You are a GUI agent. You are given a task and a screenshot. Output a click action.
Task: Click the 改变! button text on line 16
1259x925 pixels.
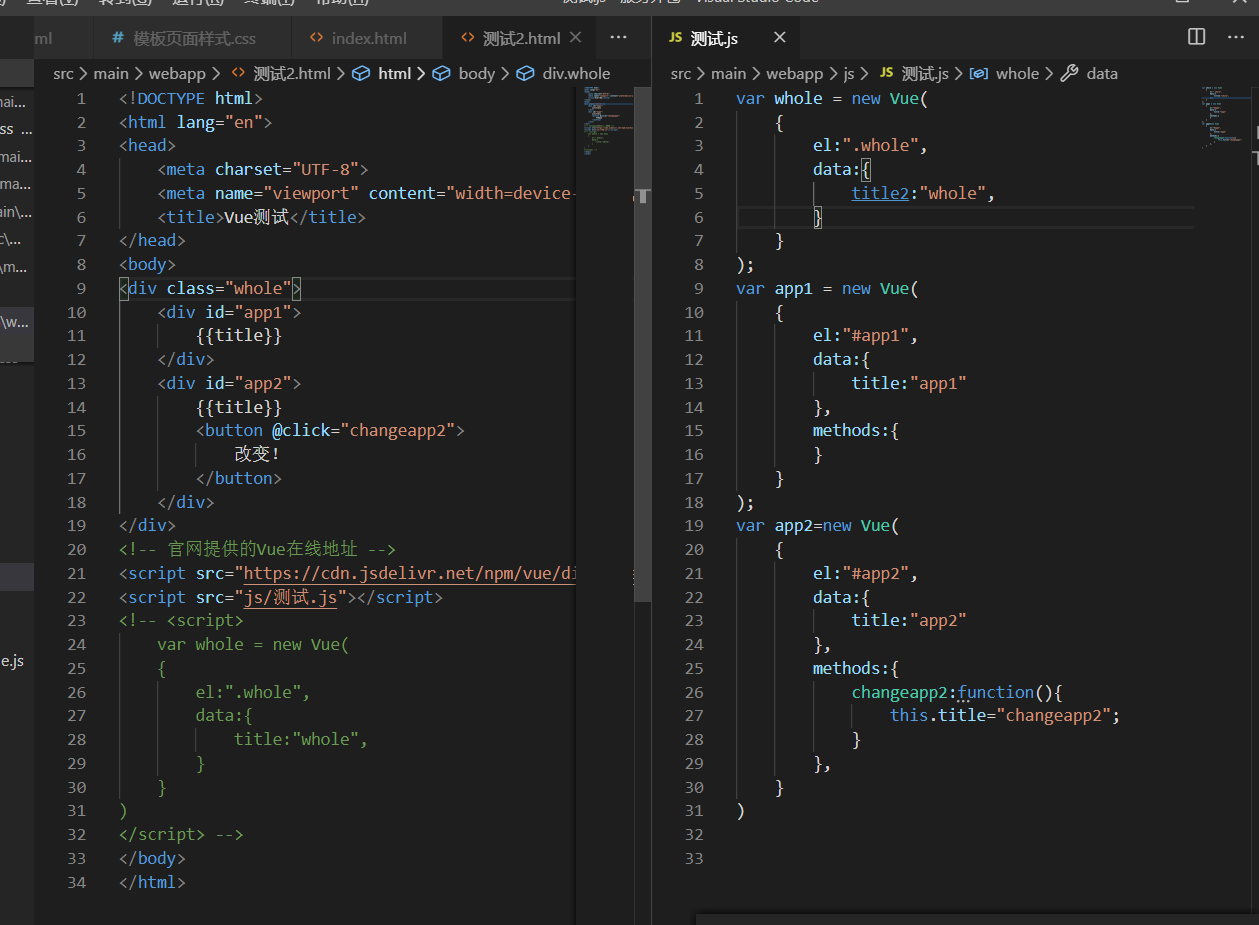(x=258, y=454)
